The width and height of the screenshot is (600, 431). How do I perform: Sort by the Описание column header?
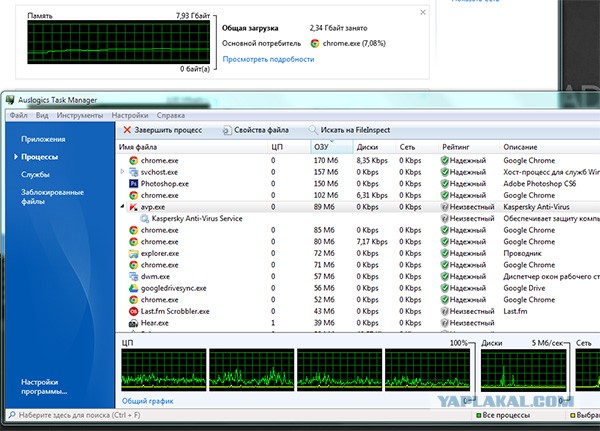tap(550, 147)
